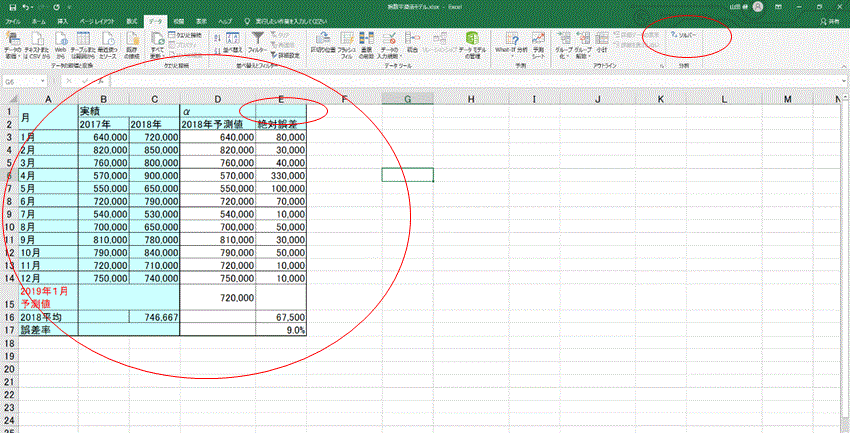Viewport: 850px width, 433px height.
Task: Open the Insert (挿入) ribbon tab
Action: (63, 20)
